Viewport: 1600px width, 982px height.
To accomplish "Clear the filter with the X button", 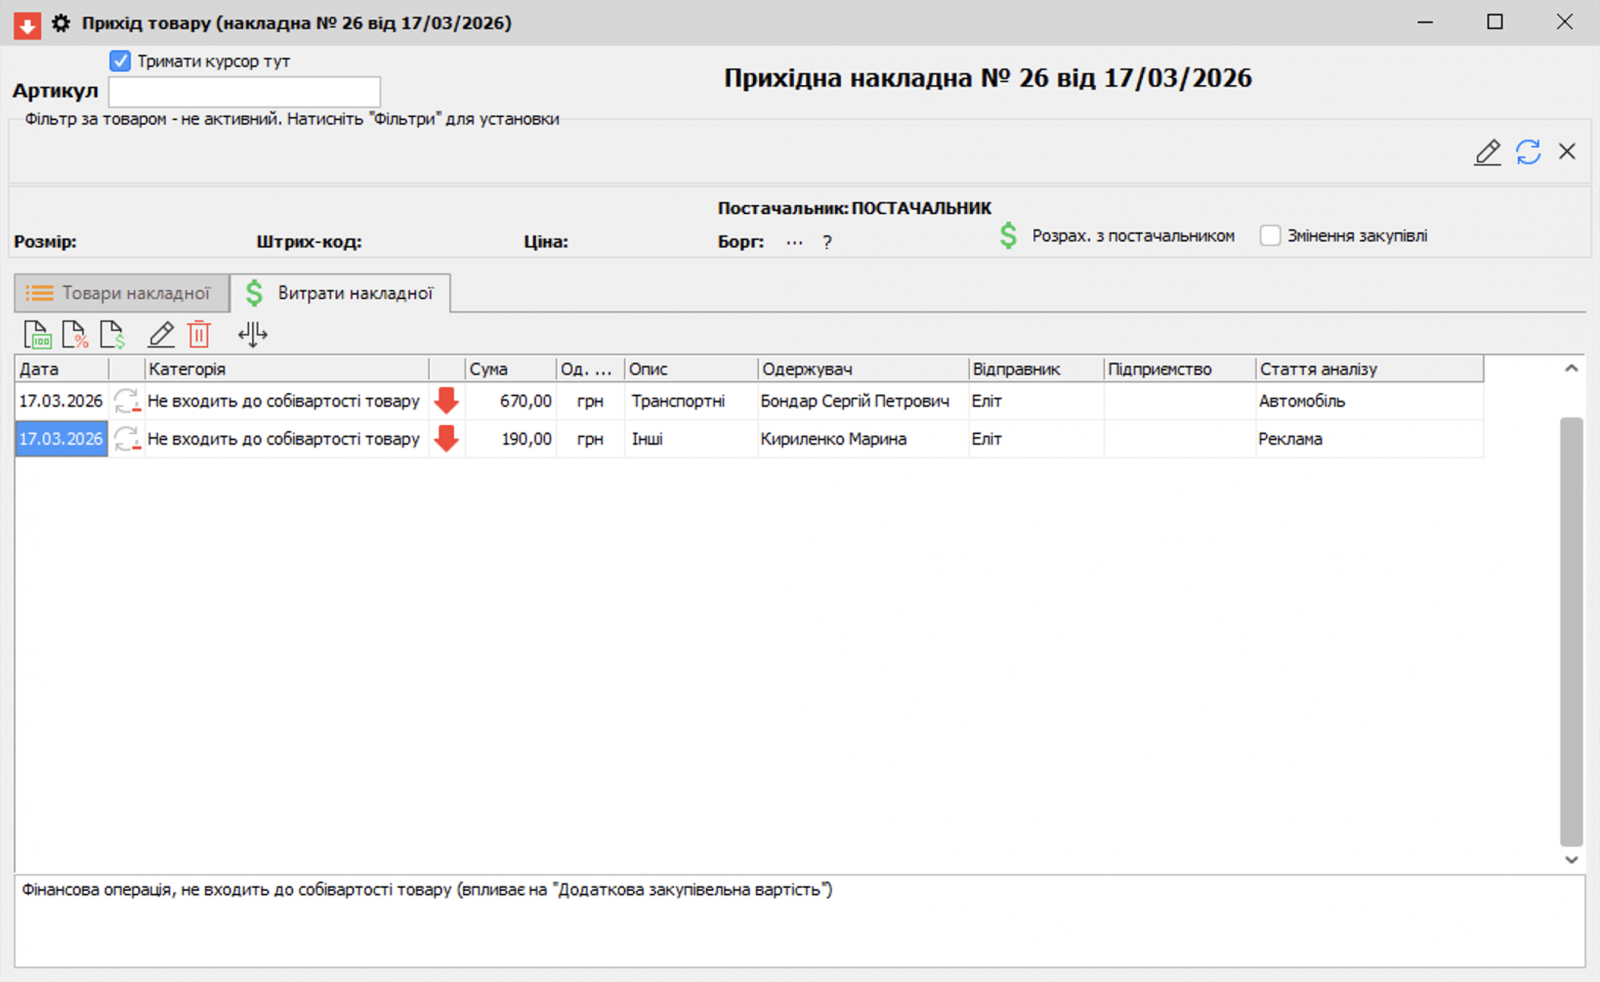I will point(1566,151).
